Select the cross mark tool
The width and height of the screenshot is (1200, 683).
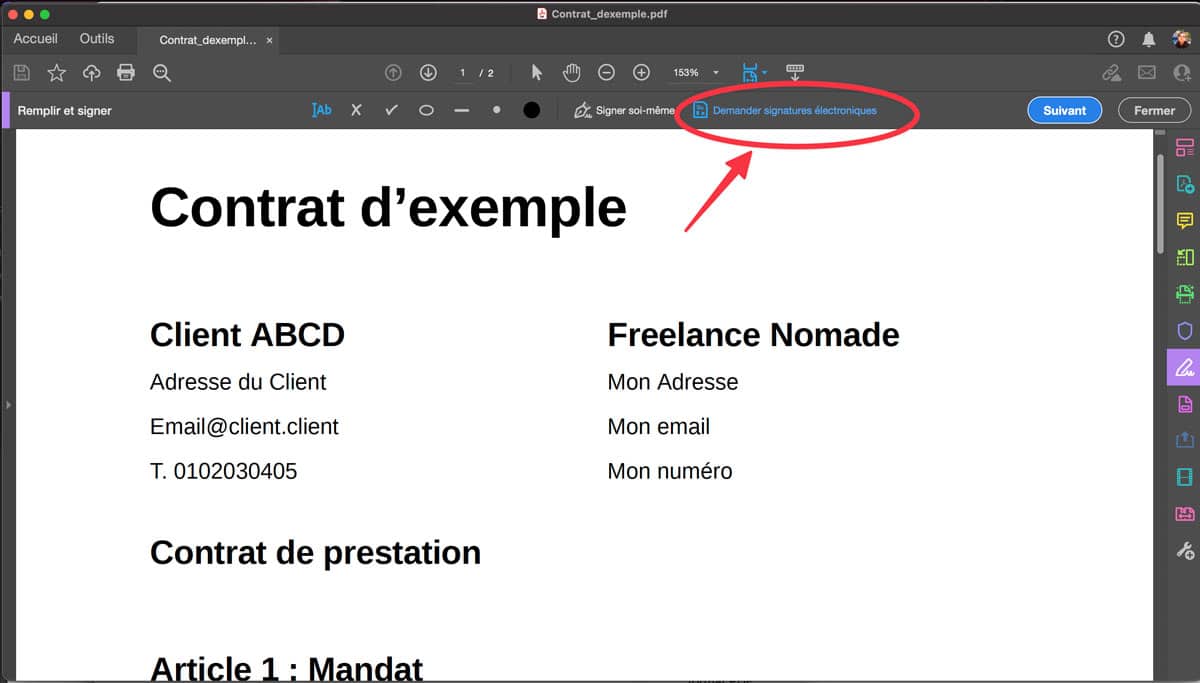pyautogui.click(x=356, y=110)
